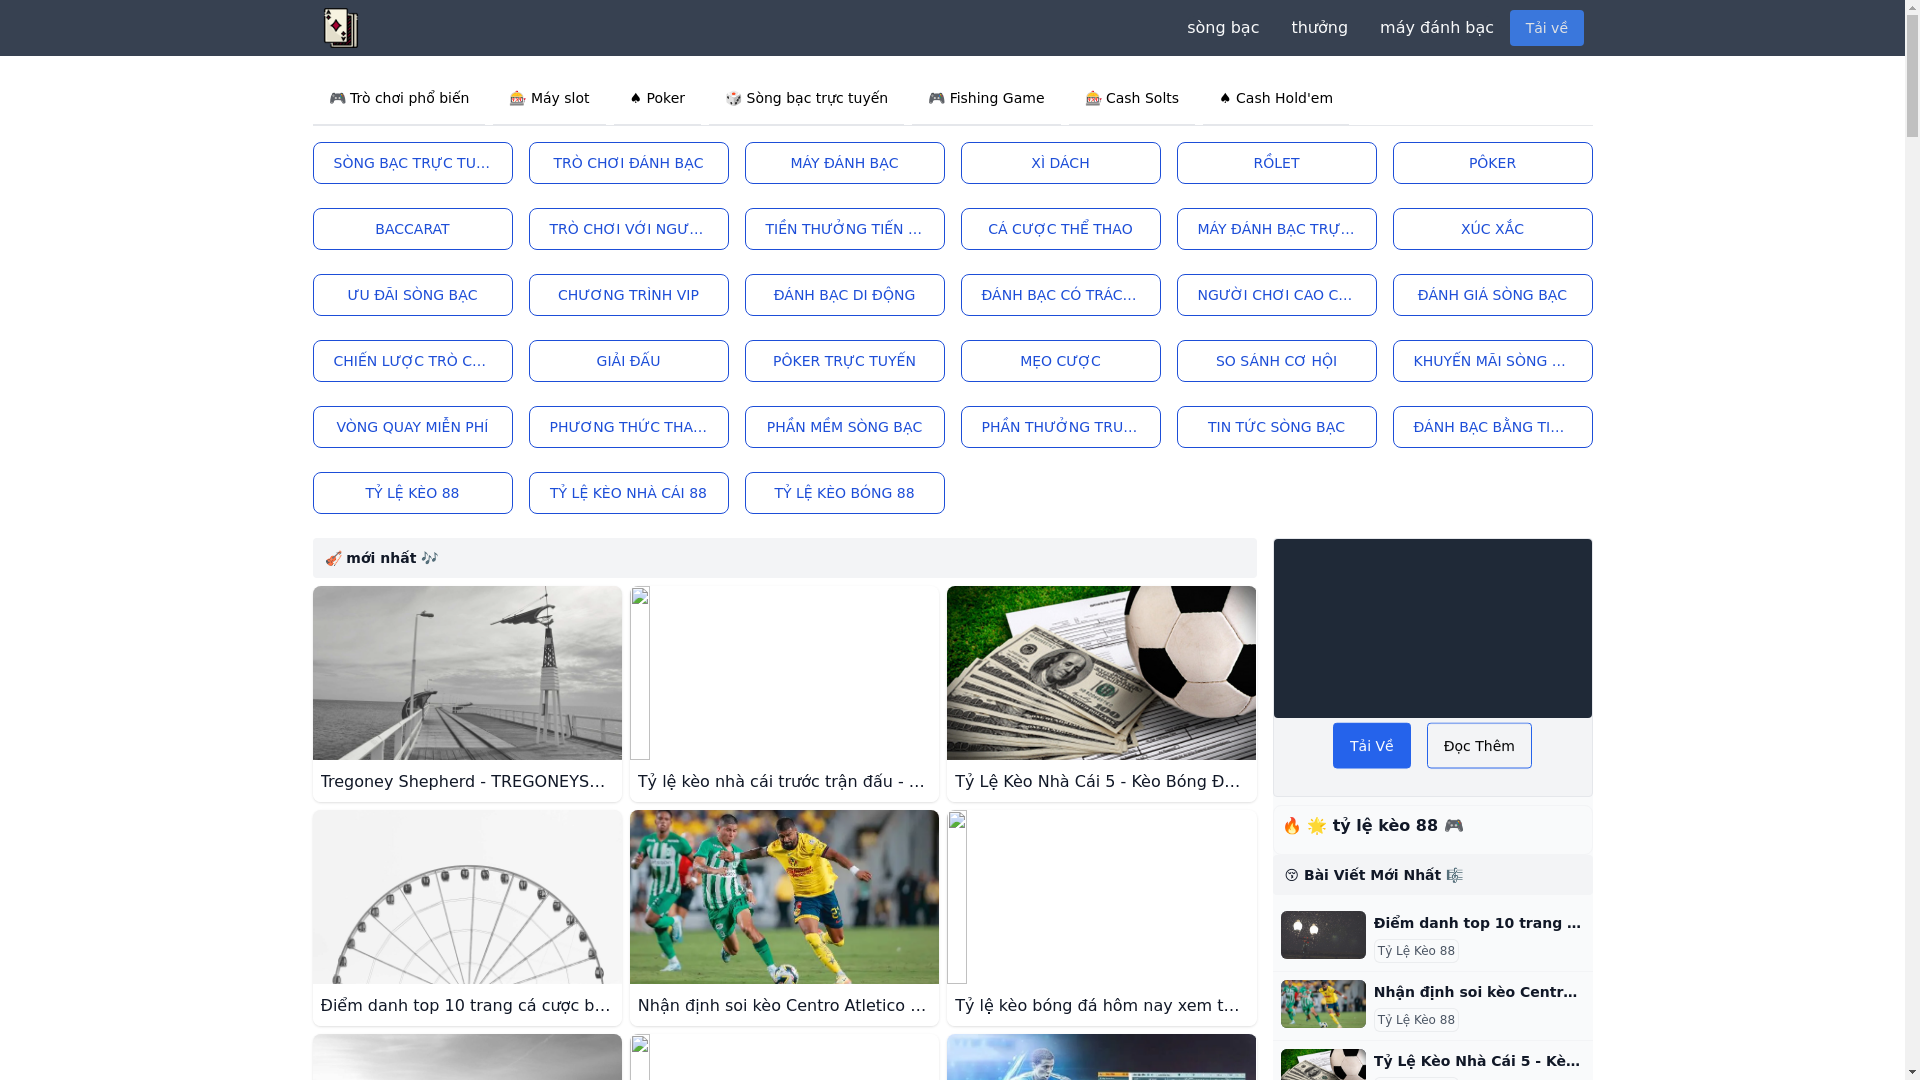Viewport: 1920px width, 1080px height.
Task: Open the RÔLET category
Action: (1276, 163)
